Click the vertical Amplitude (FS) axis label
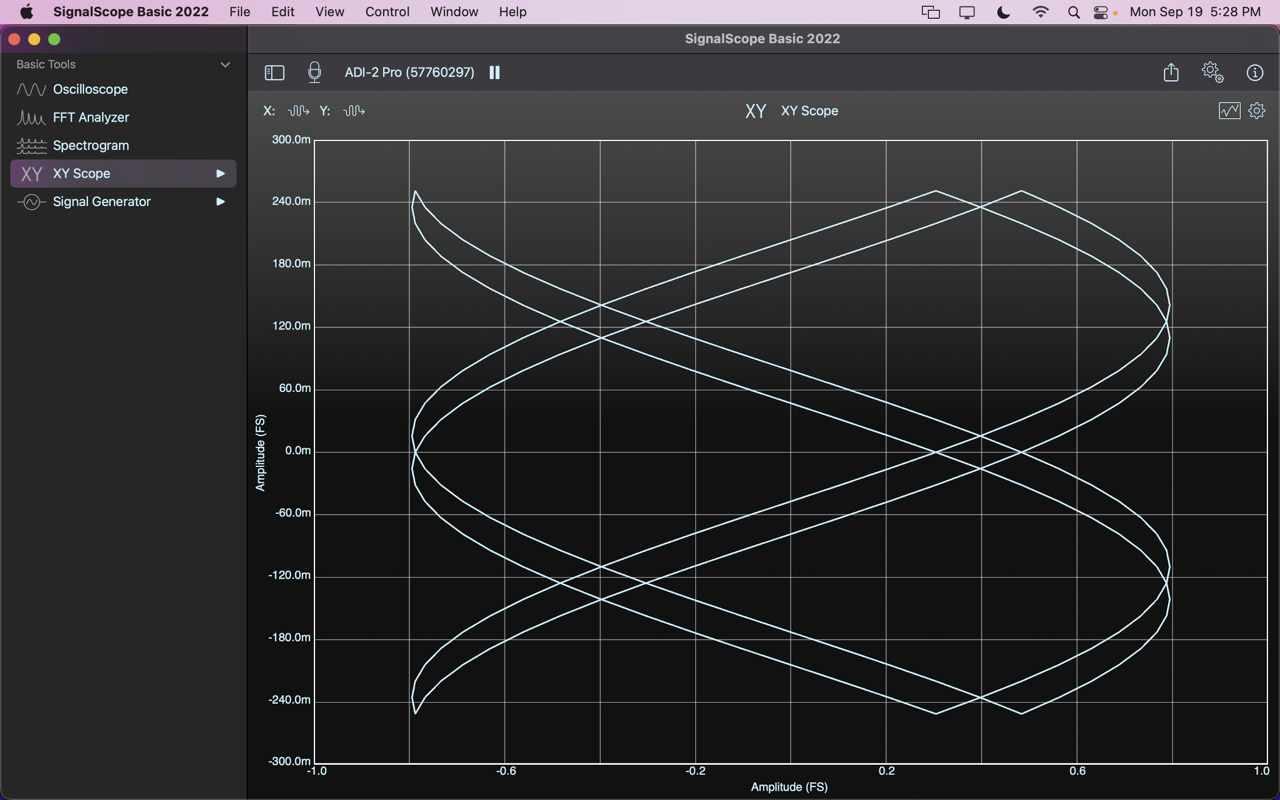Viewport: 1280px width, 800px height. click(x=261, y=453)
